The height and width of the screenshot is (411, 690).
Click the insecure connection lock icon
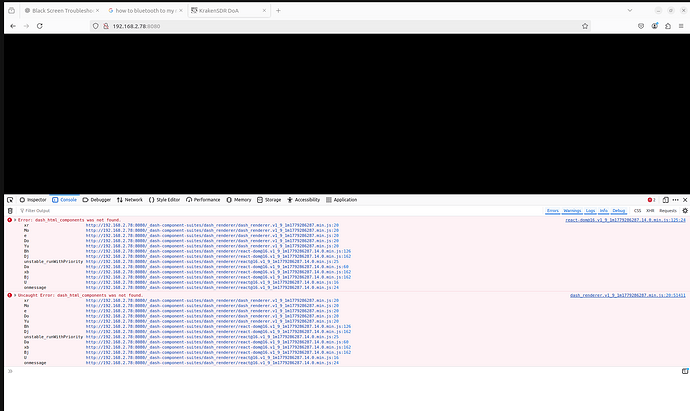pos(106,26)
